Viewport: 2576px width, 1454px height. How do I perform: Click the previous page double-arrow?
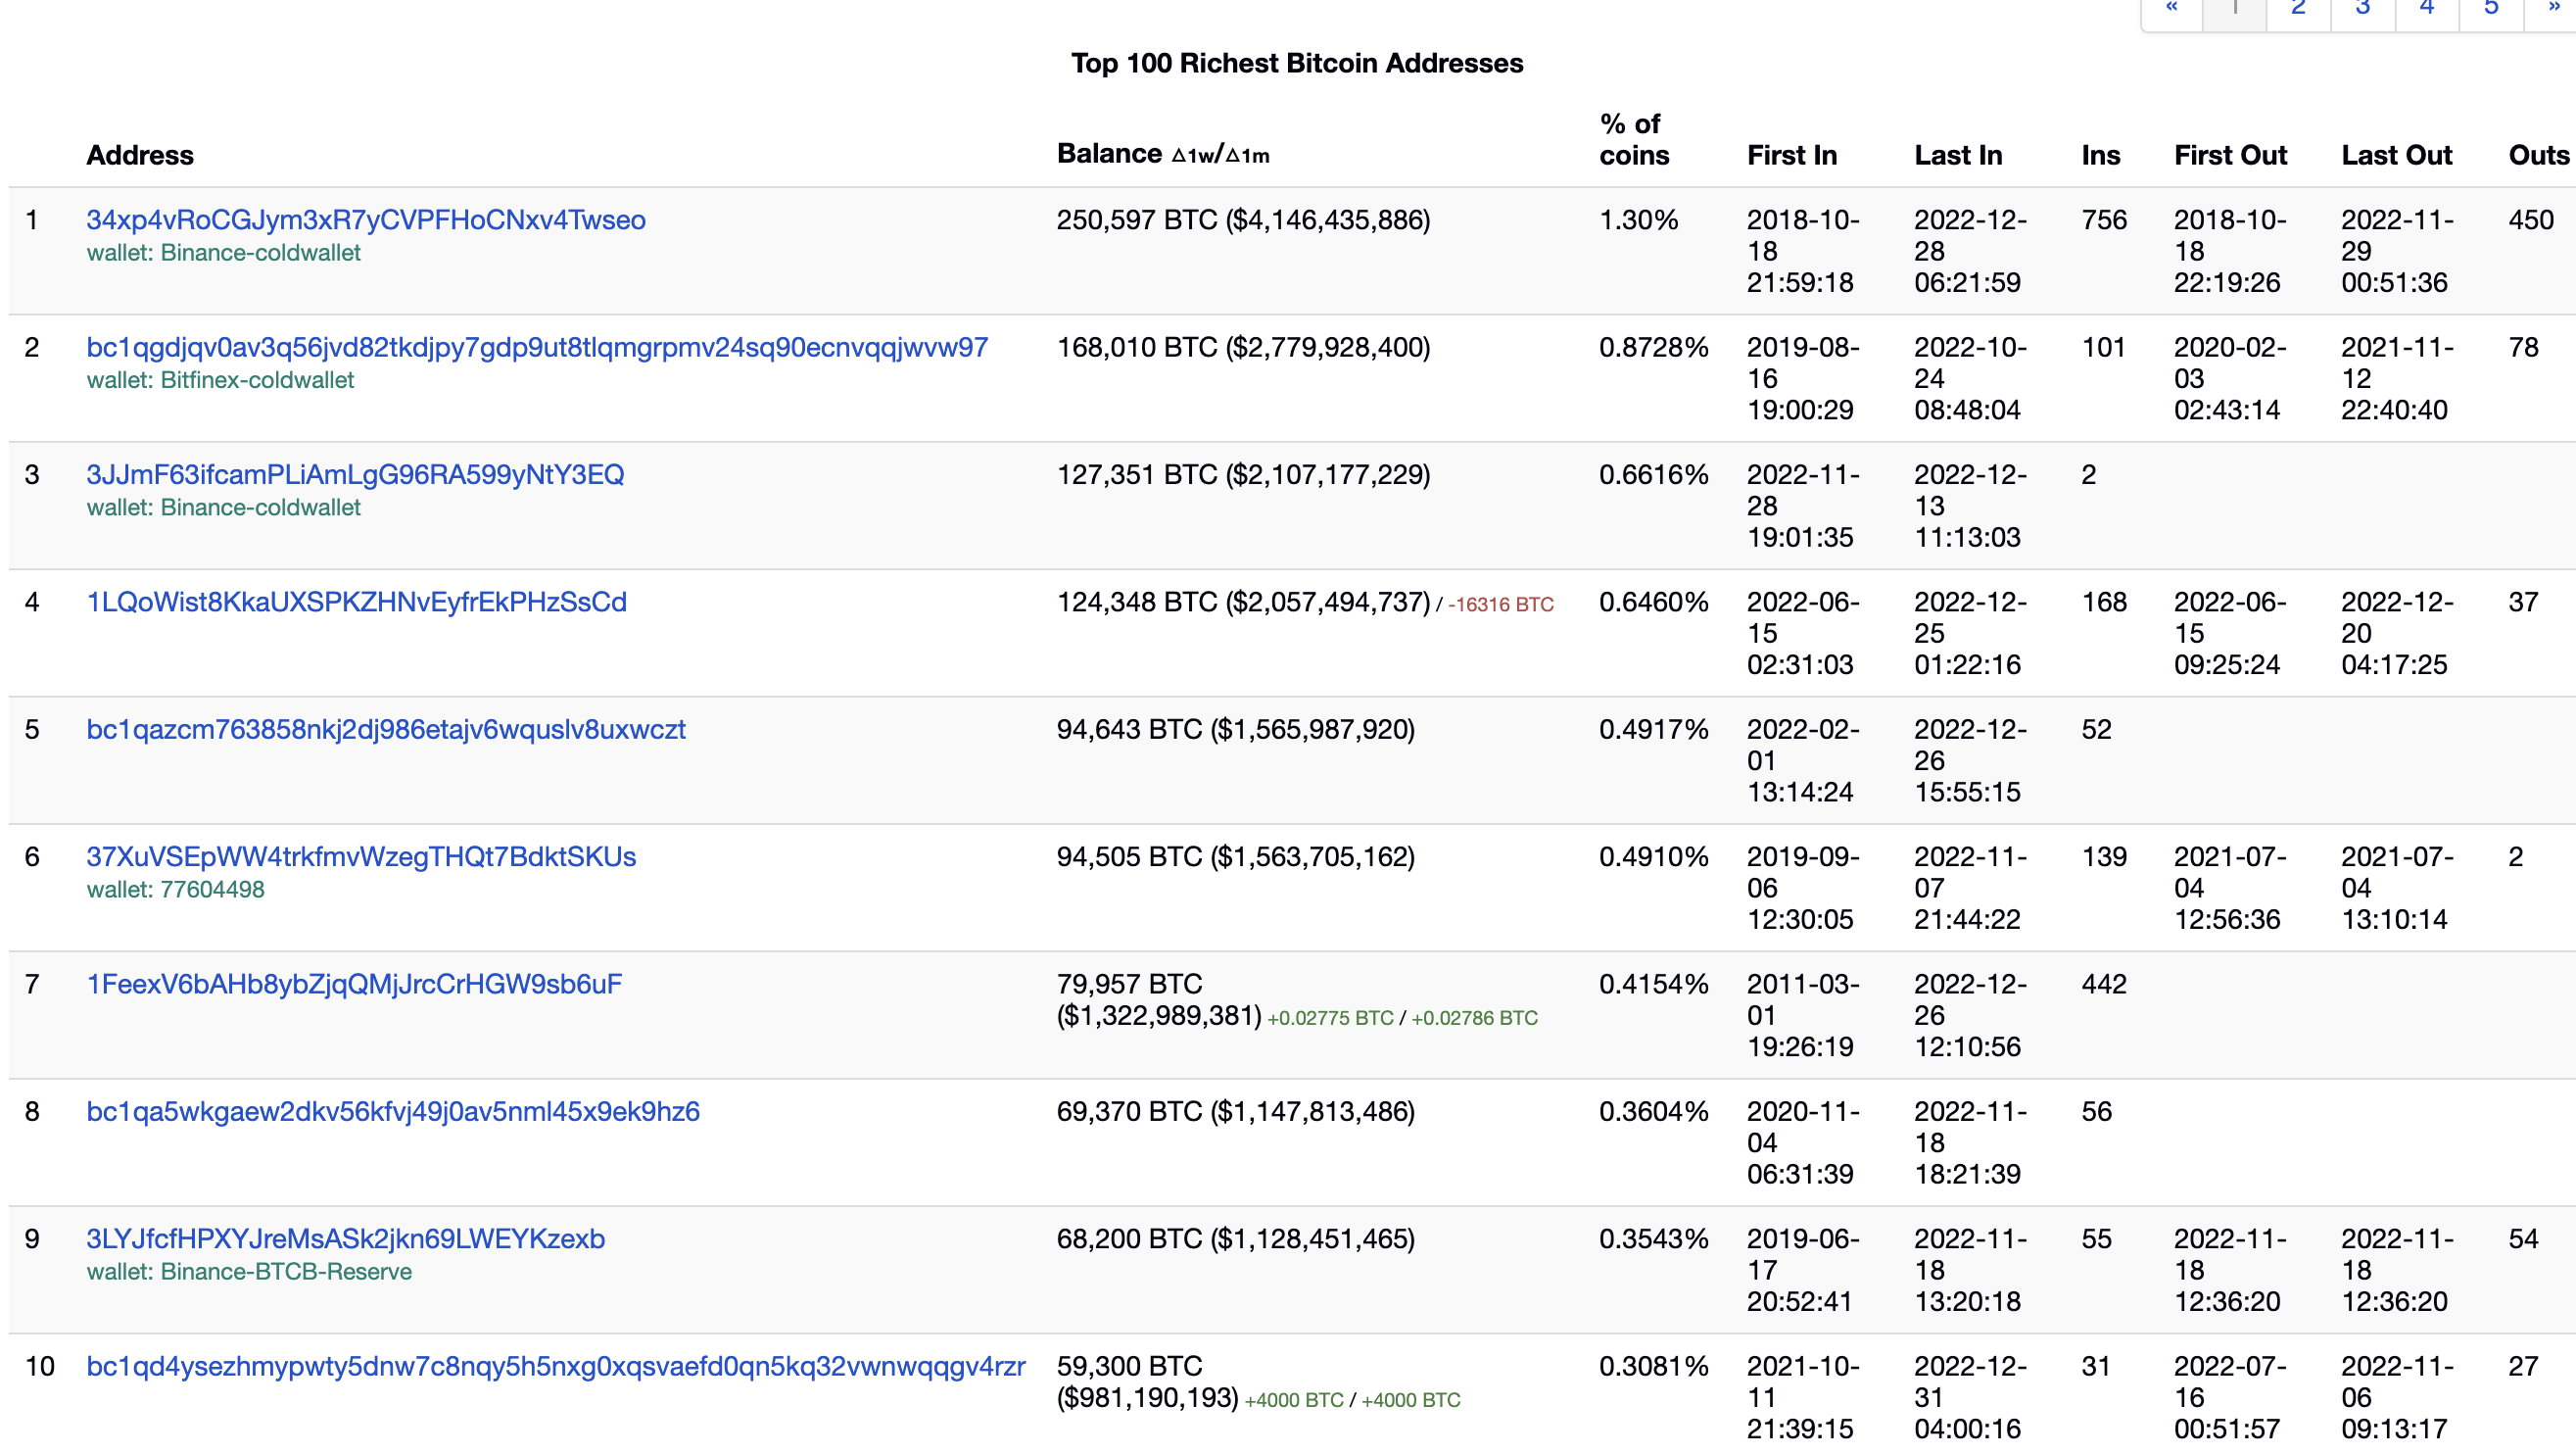[2171, 10]
